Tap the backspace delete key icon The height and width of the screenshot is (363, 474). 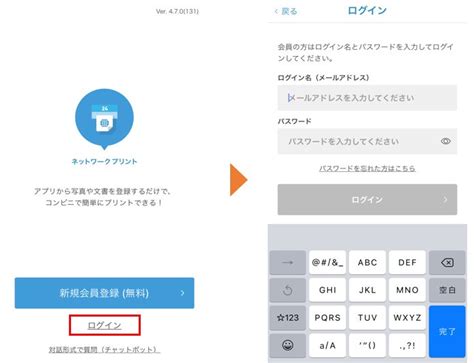tap(447, 263)
